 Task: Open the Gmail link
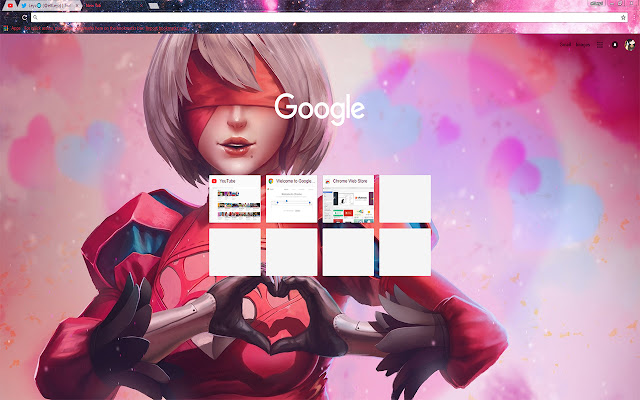pyautogui.click(x=565, y=44)
